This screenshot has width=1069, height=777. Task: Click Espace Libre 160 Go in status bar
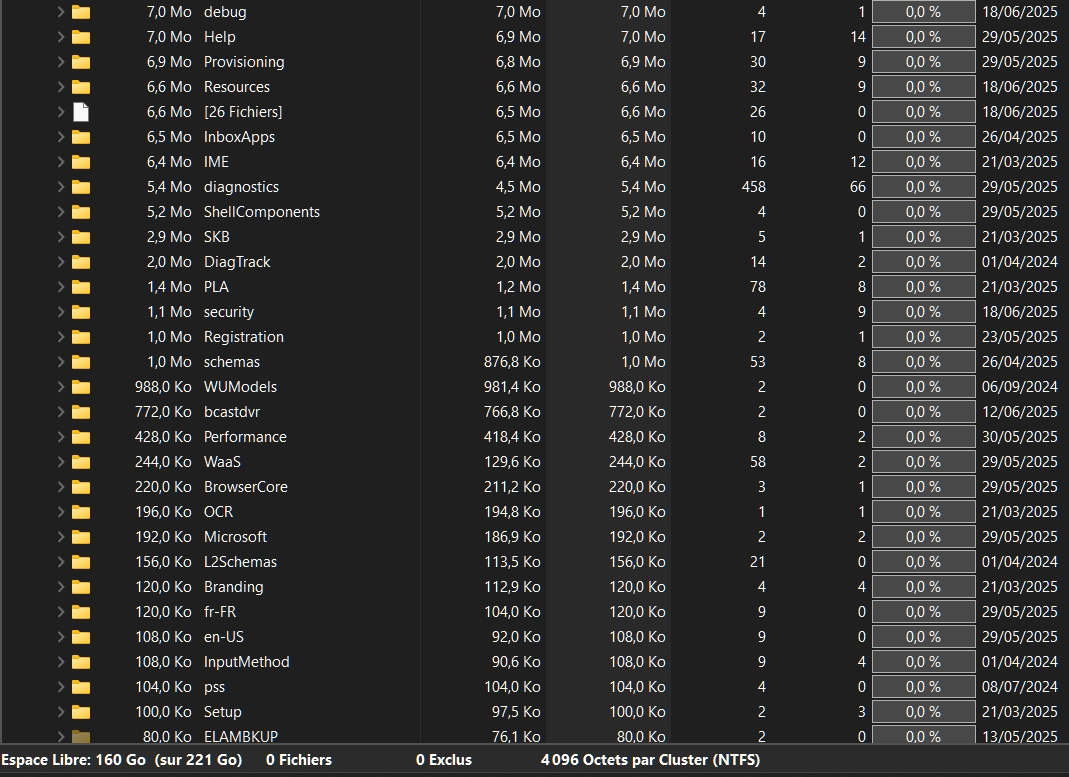121,760
